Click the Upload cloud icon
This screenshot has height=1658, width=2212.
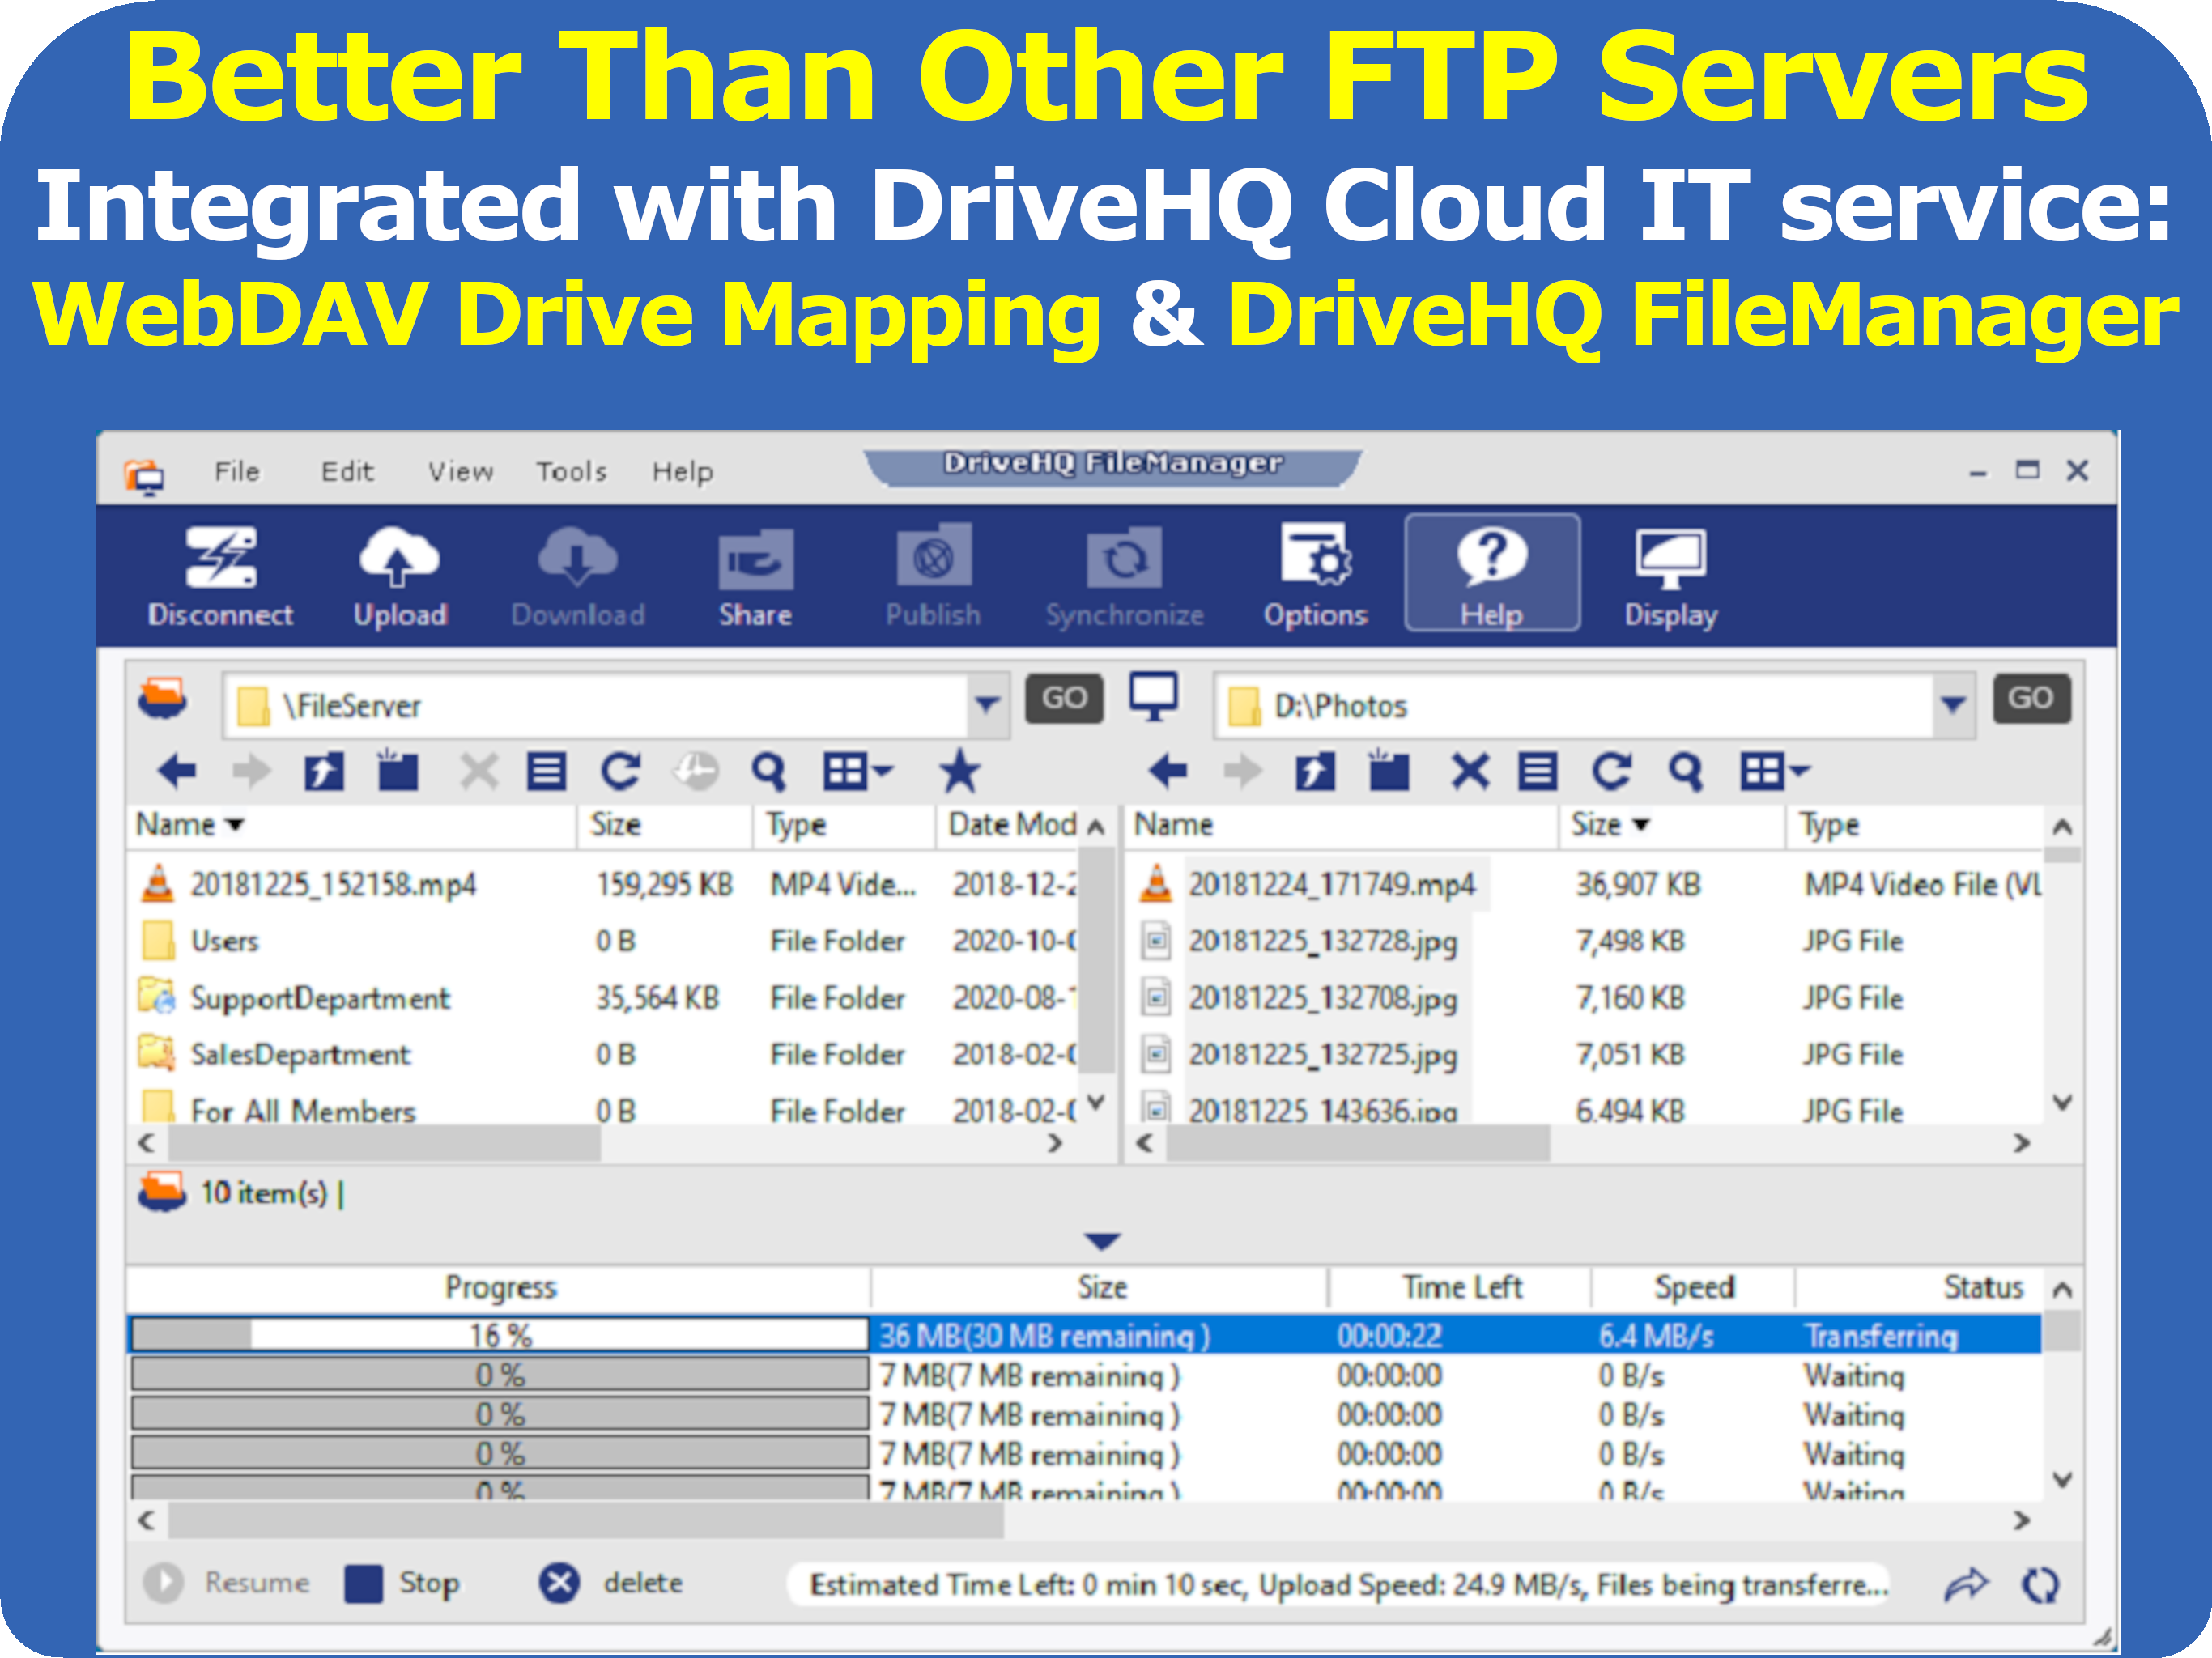pyautogui.click(x=399, y=558)
